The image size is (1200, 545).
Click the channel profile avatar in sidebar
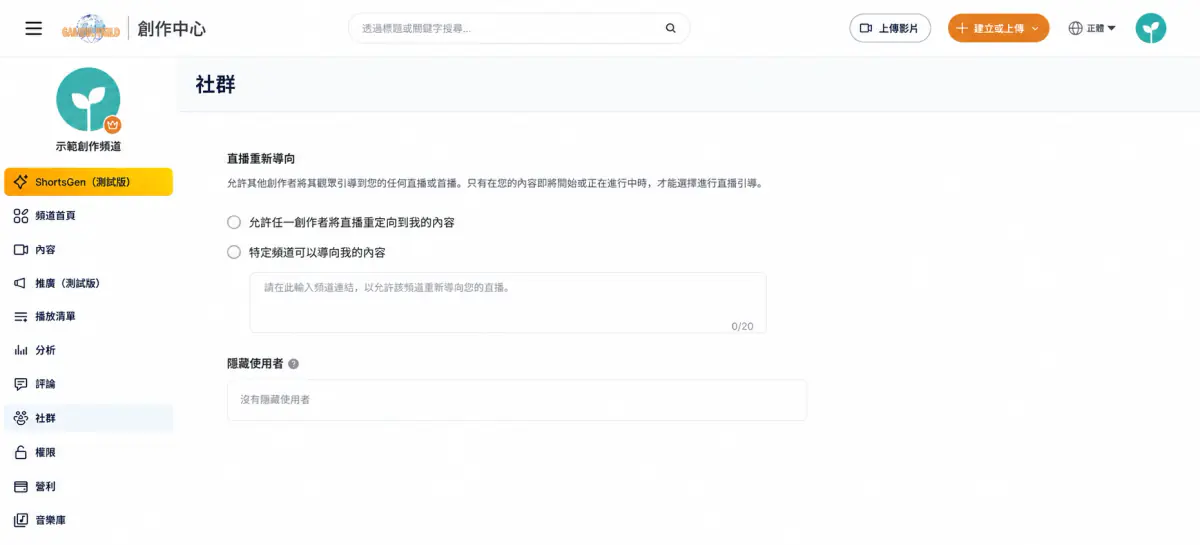88,99
